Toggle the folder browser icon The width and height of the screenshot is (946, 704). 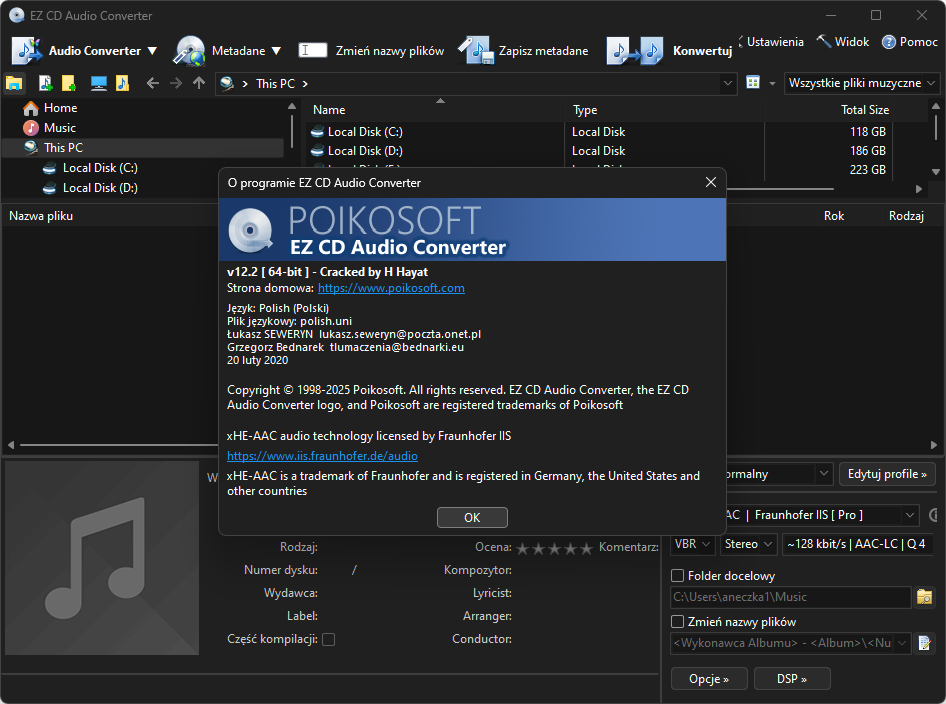click(x=14, y=83)
